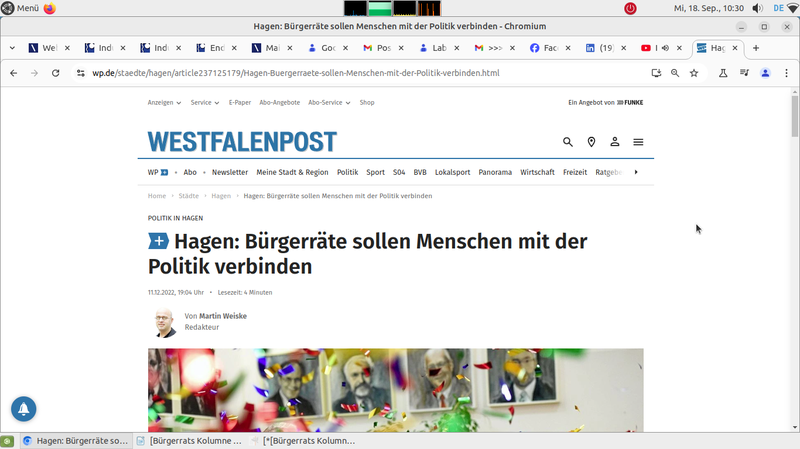Screen dimensions: 800x449
Task: Click the Hagen breadcrumb link
Action: click(221, 196)
